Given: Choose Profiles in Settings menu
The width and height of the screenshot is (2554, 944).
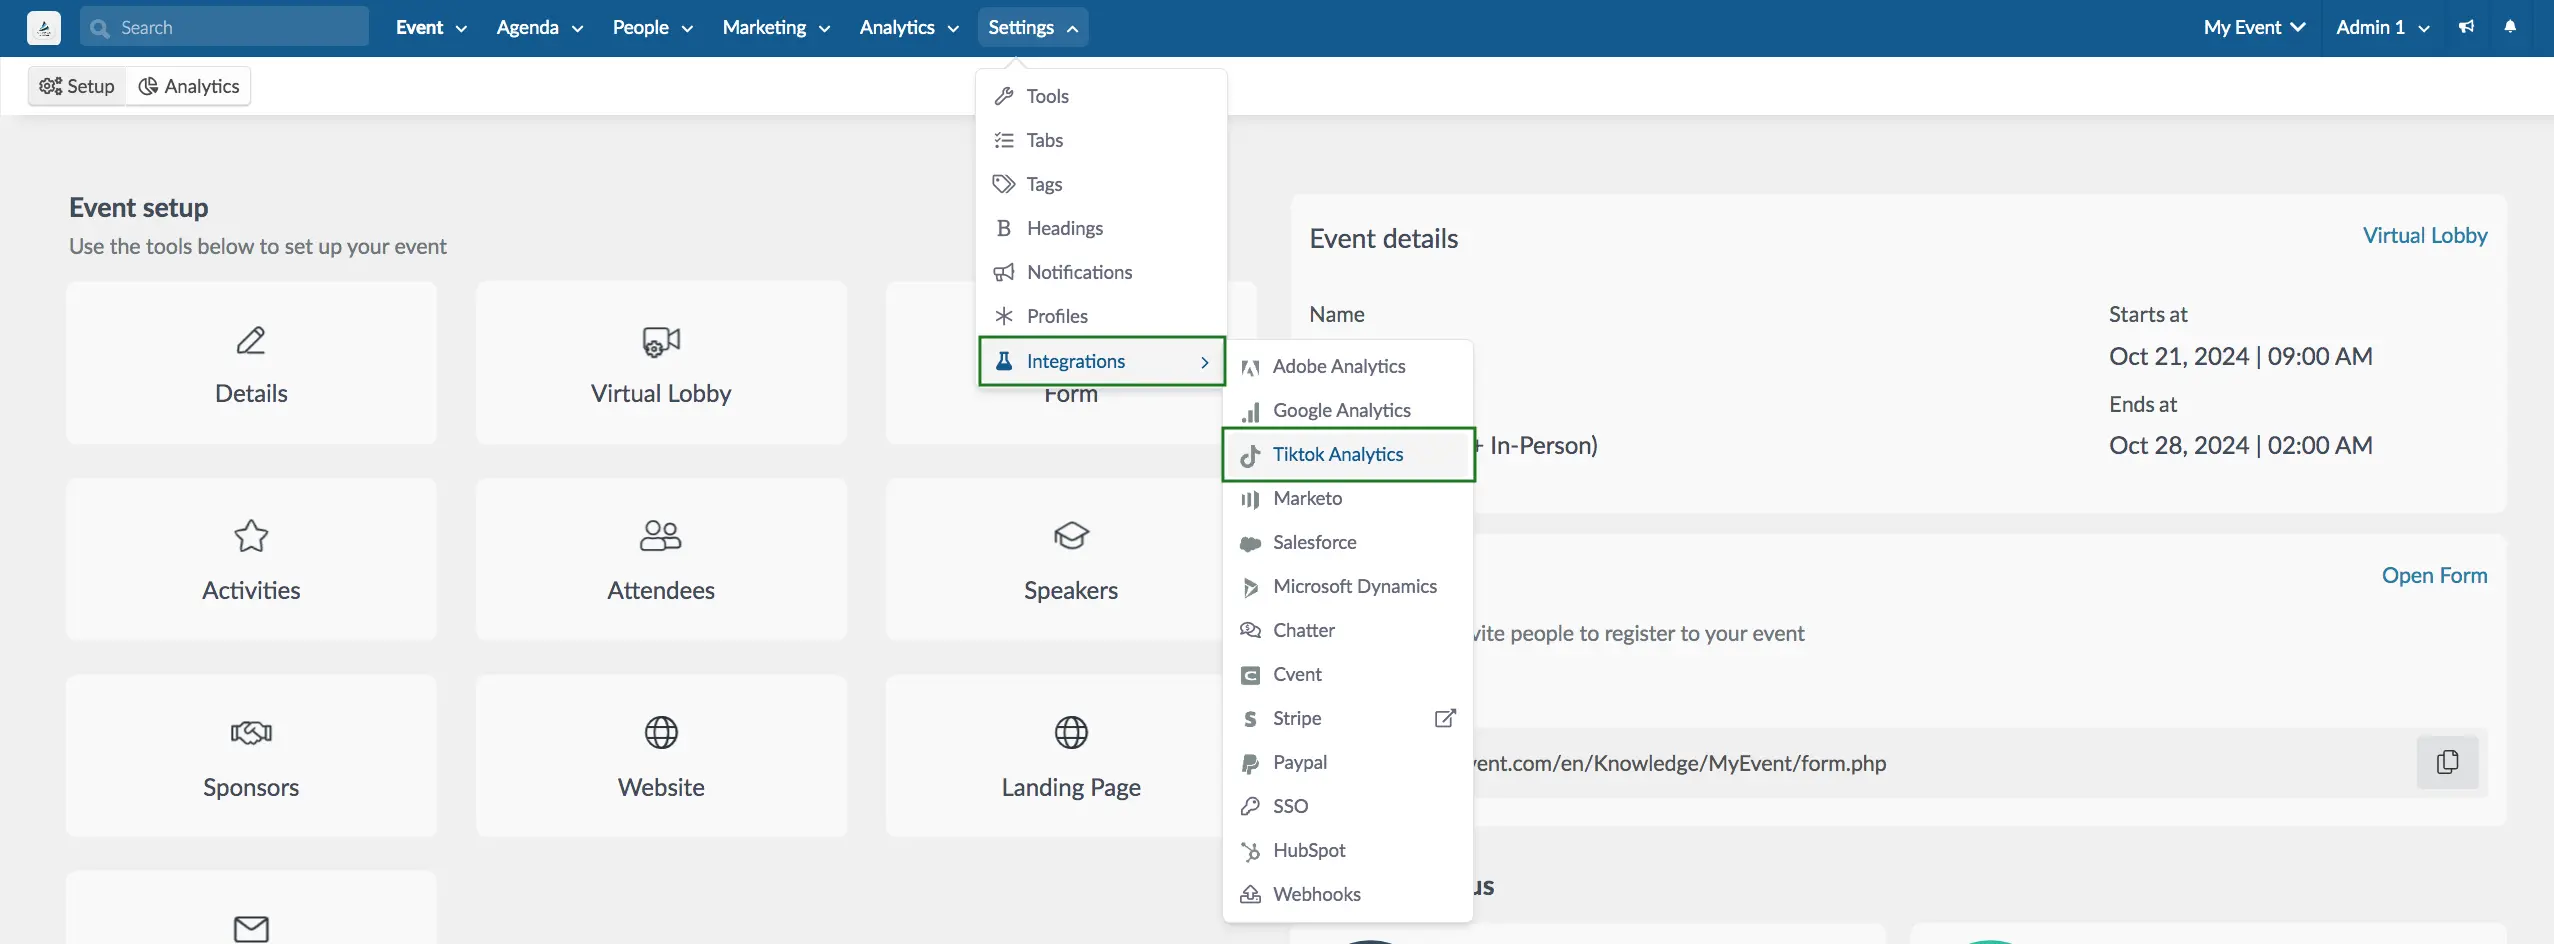Looking at the screenshot, I should pos(1101,316).
